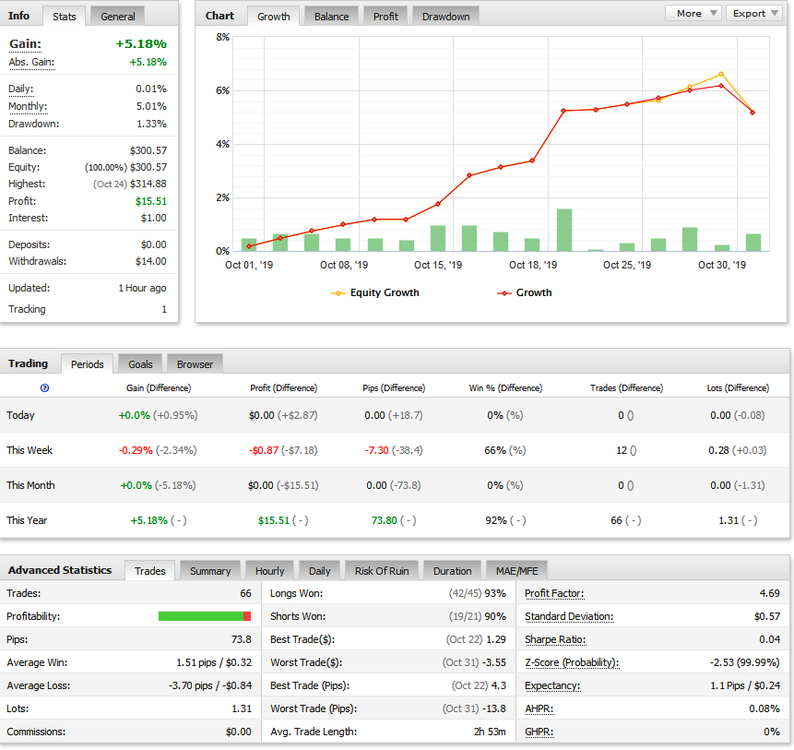Click the Longs Won value 93%
The height and width of the screenshot is (750, 794).
click(495, 594)
